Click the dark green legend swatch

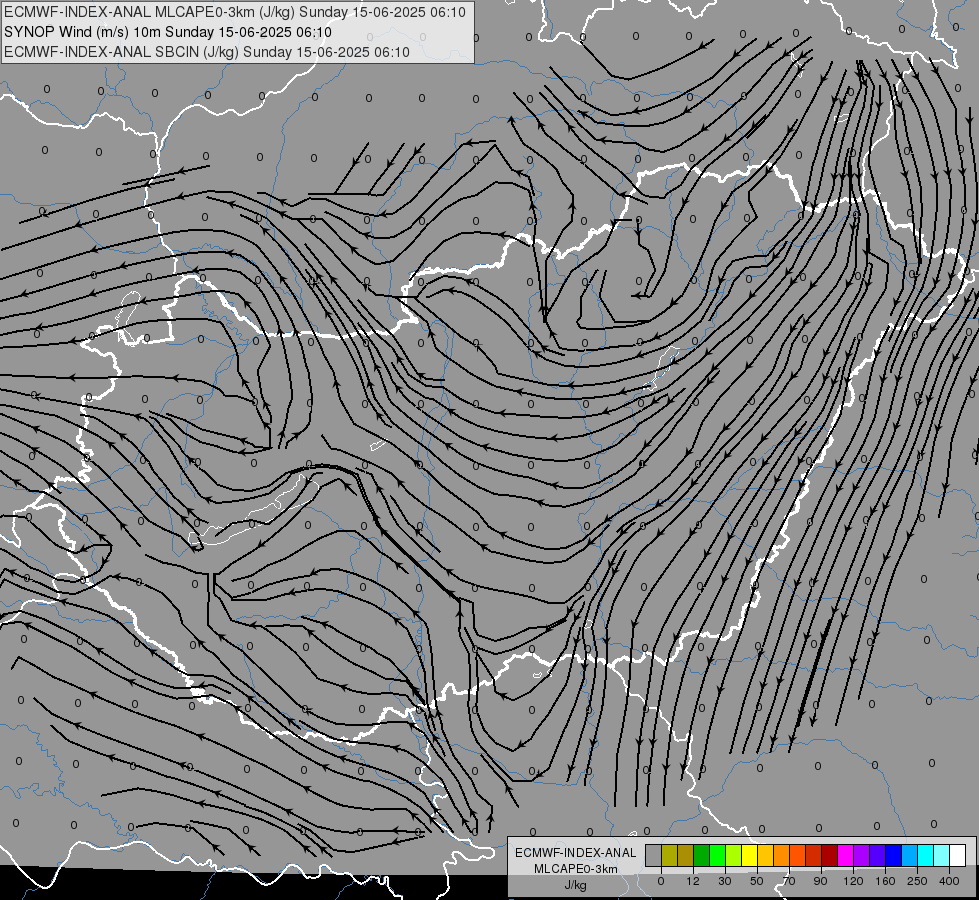pos(702,855)
